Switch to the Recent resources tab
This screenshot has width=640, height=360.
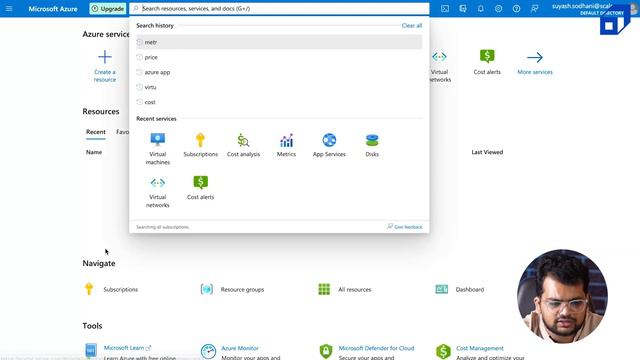tap(96, 132)
